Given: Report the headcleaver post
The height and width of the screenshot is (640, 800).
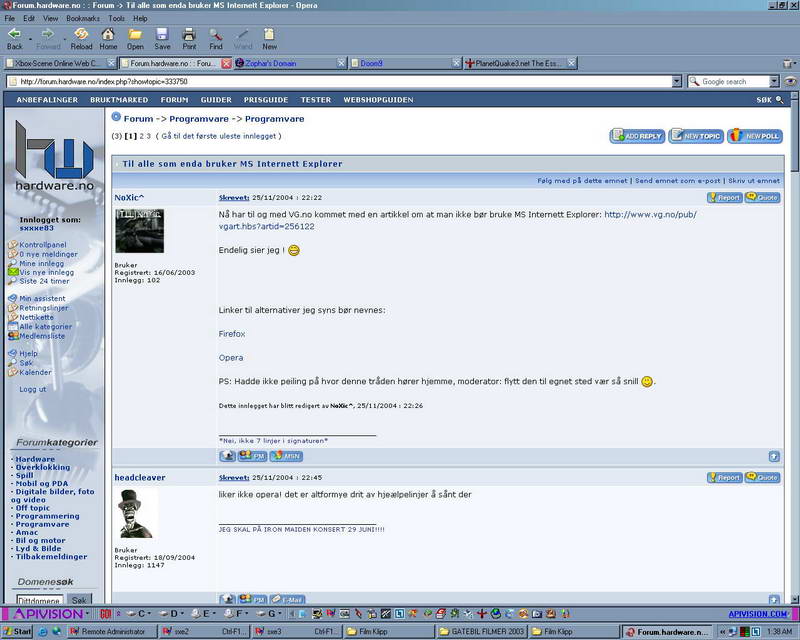Looking at the screenshot, I should click(x=724, y=478).
